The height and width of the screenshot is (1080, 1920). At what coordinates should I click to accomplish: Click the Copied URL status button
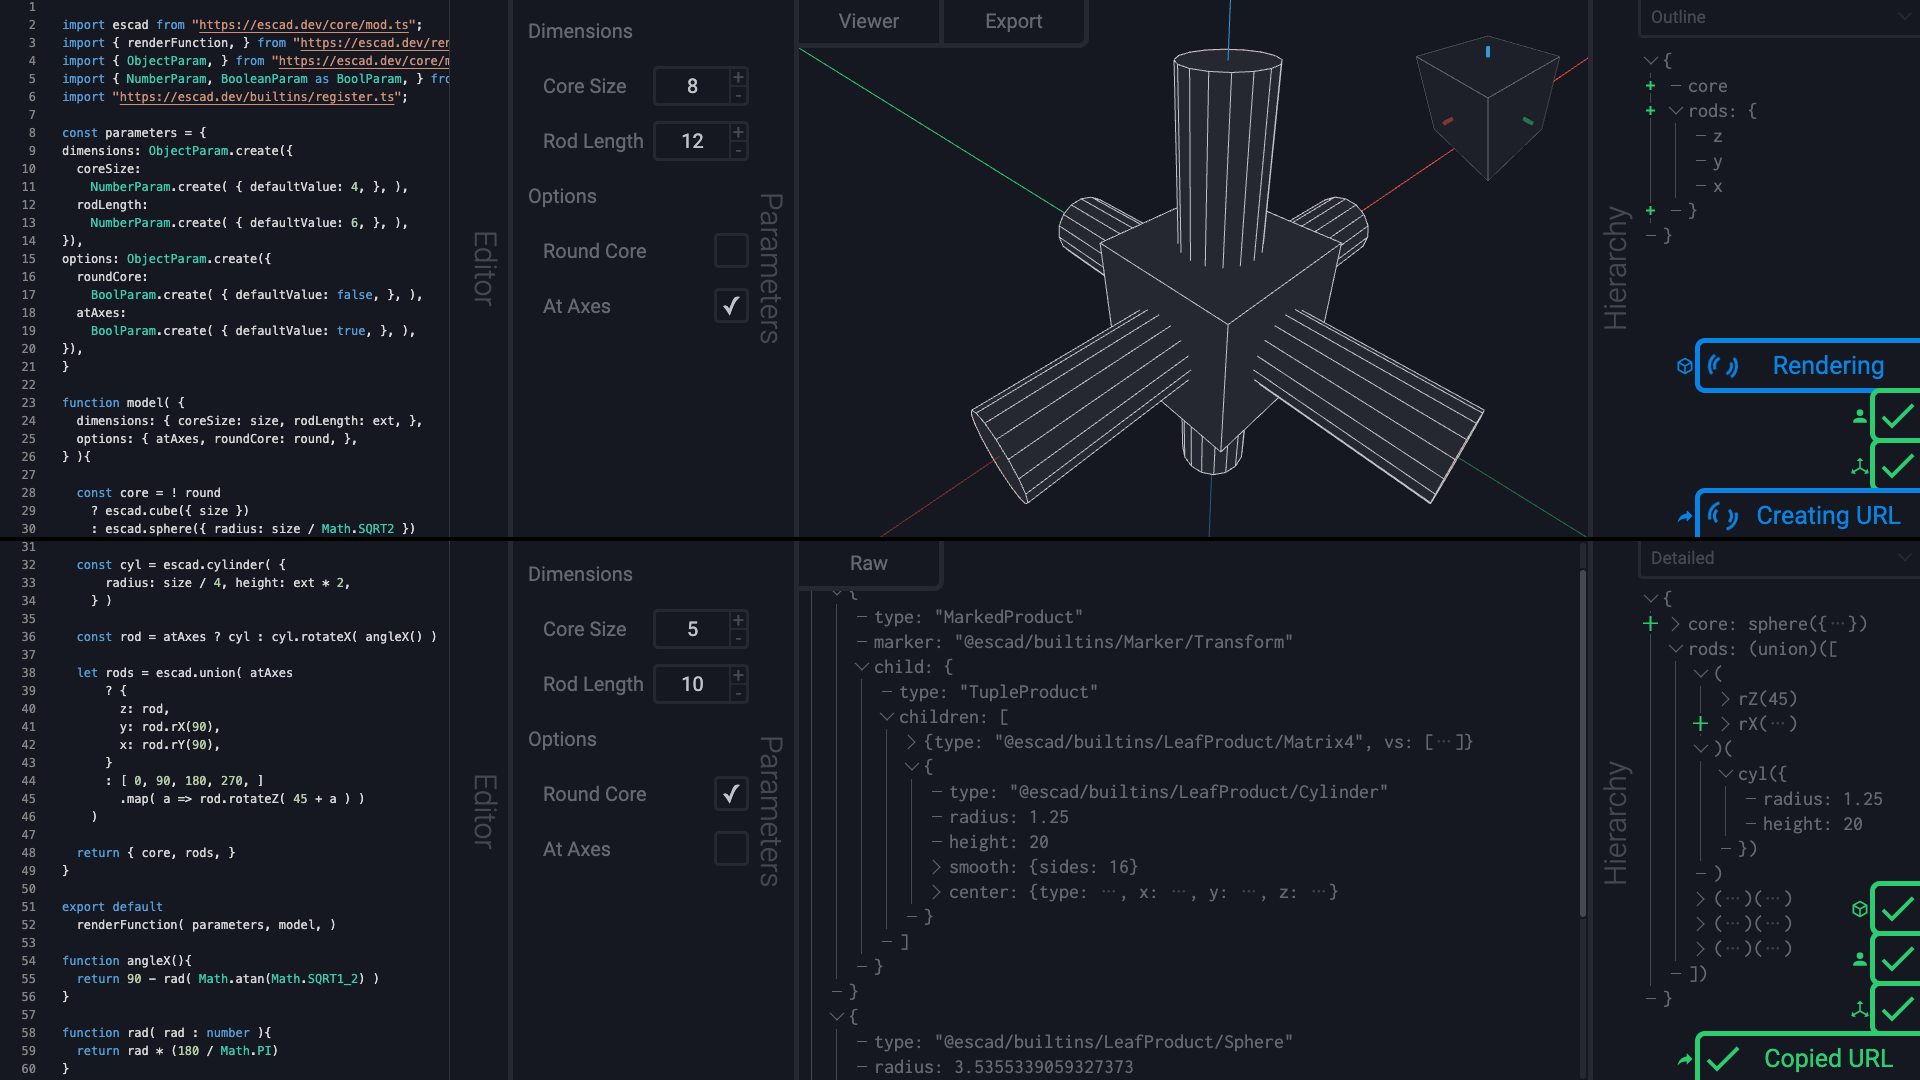pyautogui.click(x=1810, y=1058)
